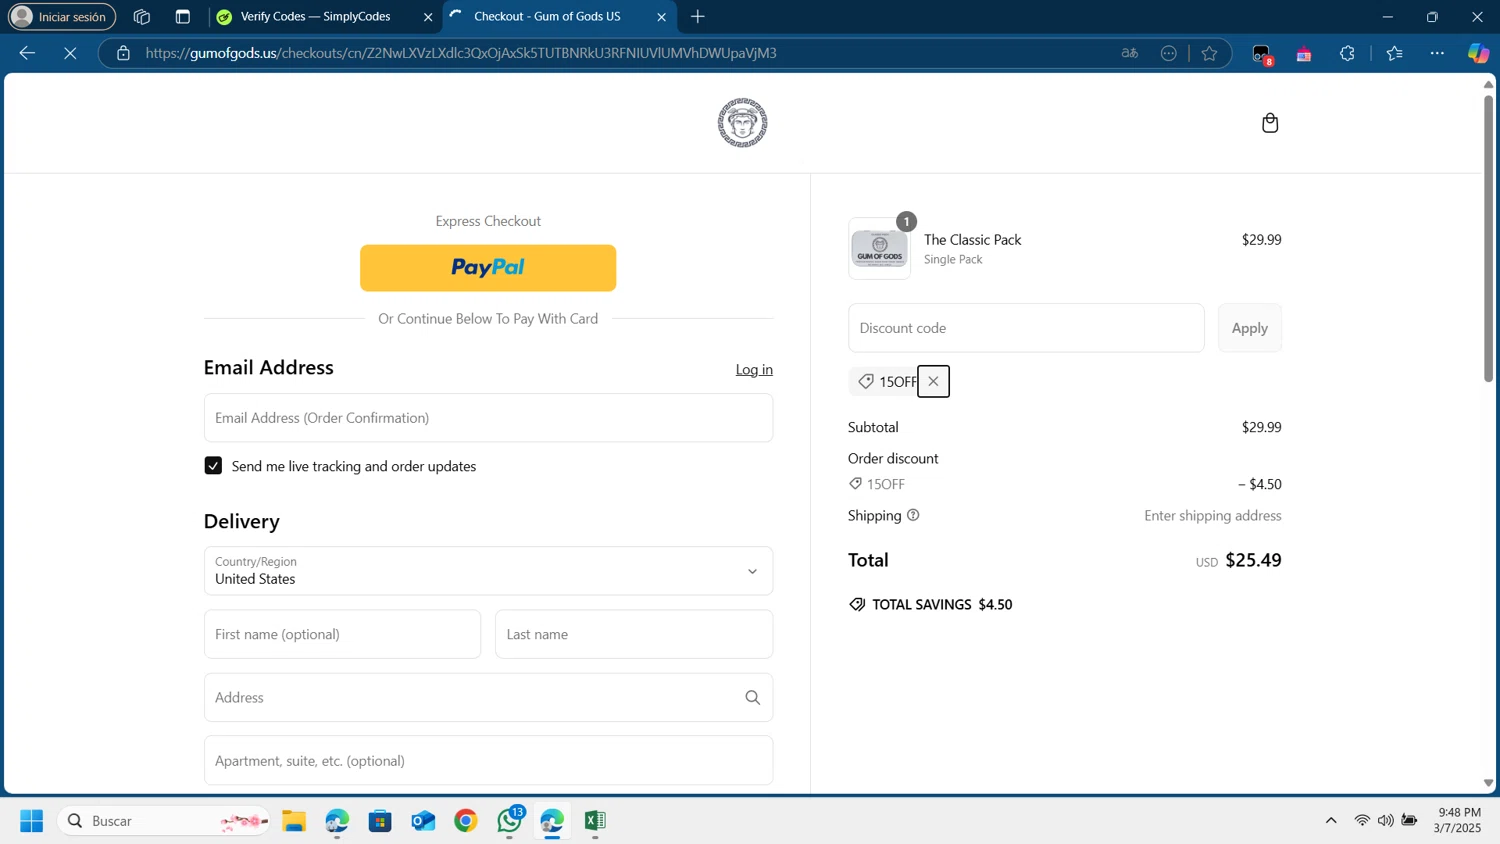Open browser settings and more menu
This screenshot has height=844, width=1500.
1437,53
